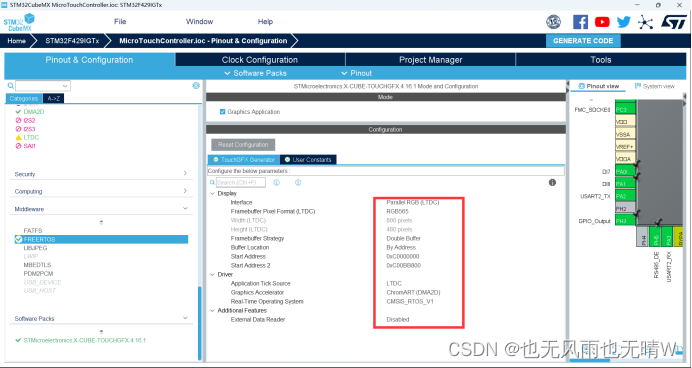The height and width of the screenshot is (368, 692).
Task: Switch to Tools tab
Action: pos(601,60)
